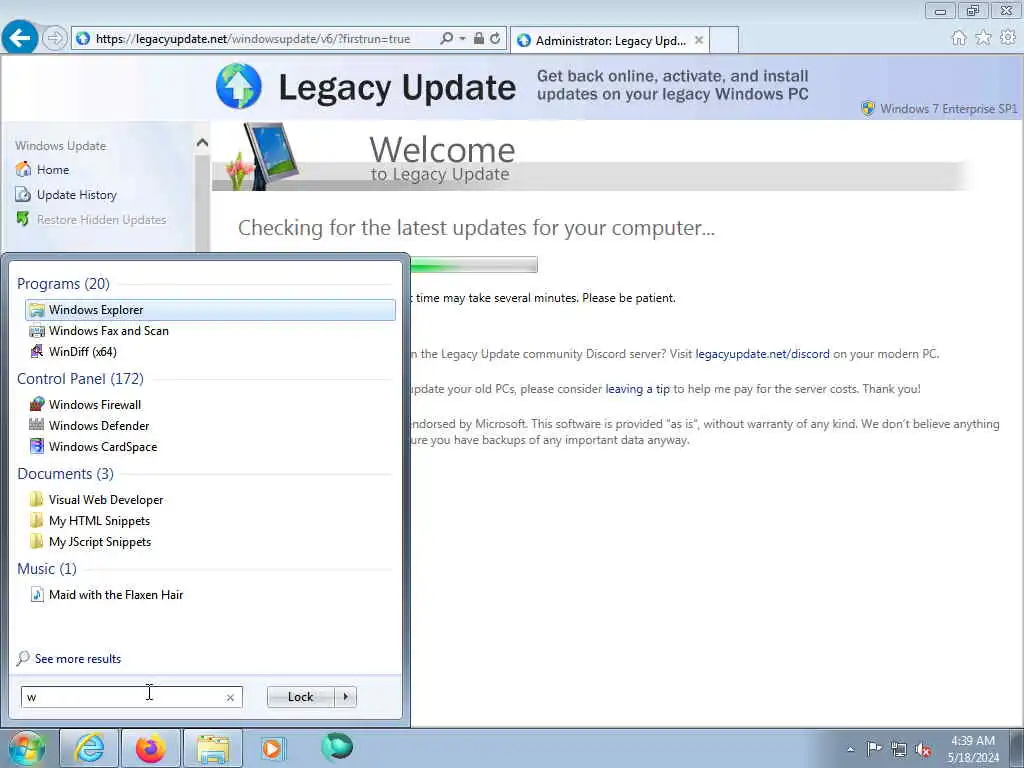Click the Lock button
This screenshot has width=1024, height=768.
(300, 697)
